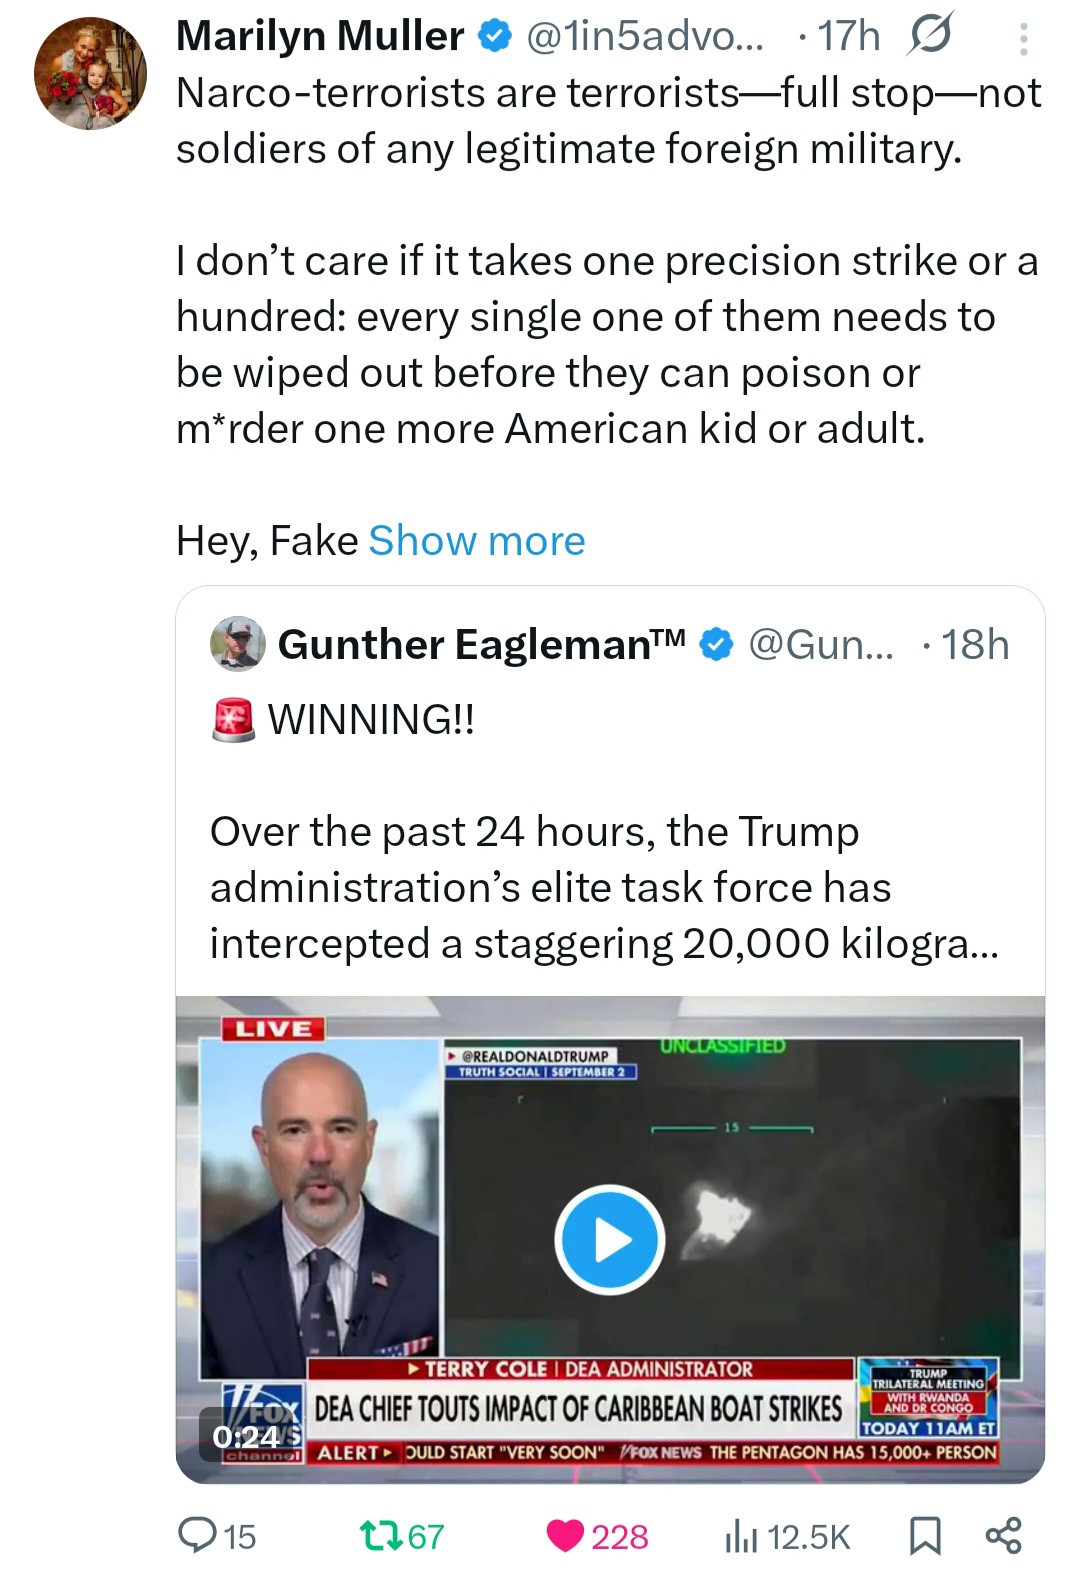Bookmark this post
Screen dimensions: 1080x1574
pyautogui.click(x=924, y=1535)
